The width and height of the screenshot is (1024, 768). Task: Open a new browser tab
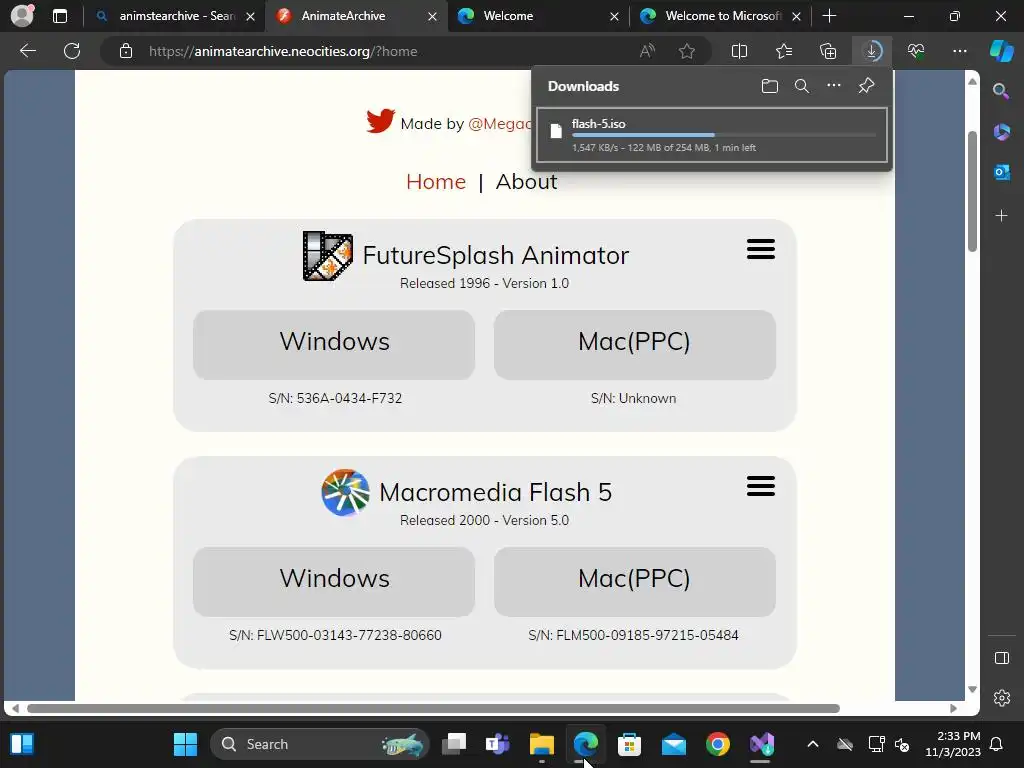(x=829, y=16)
